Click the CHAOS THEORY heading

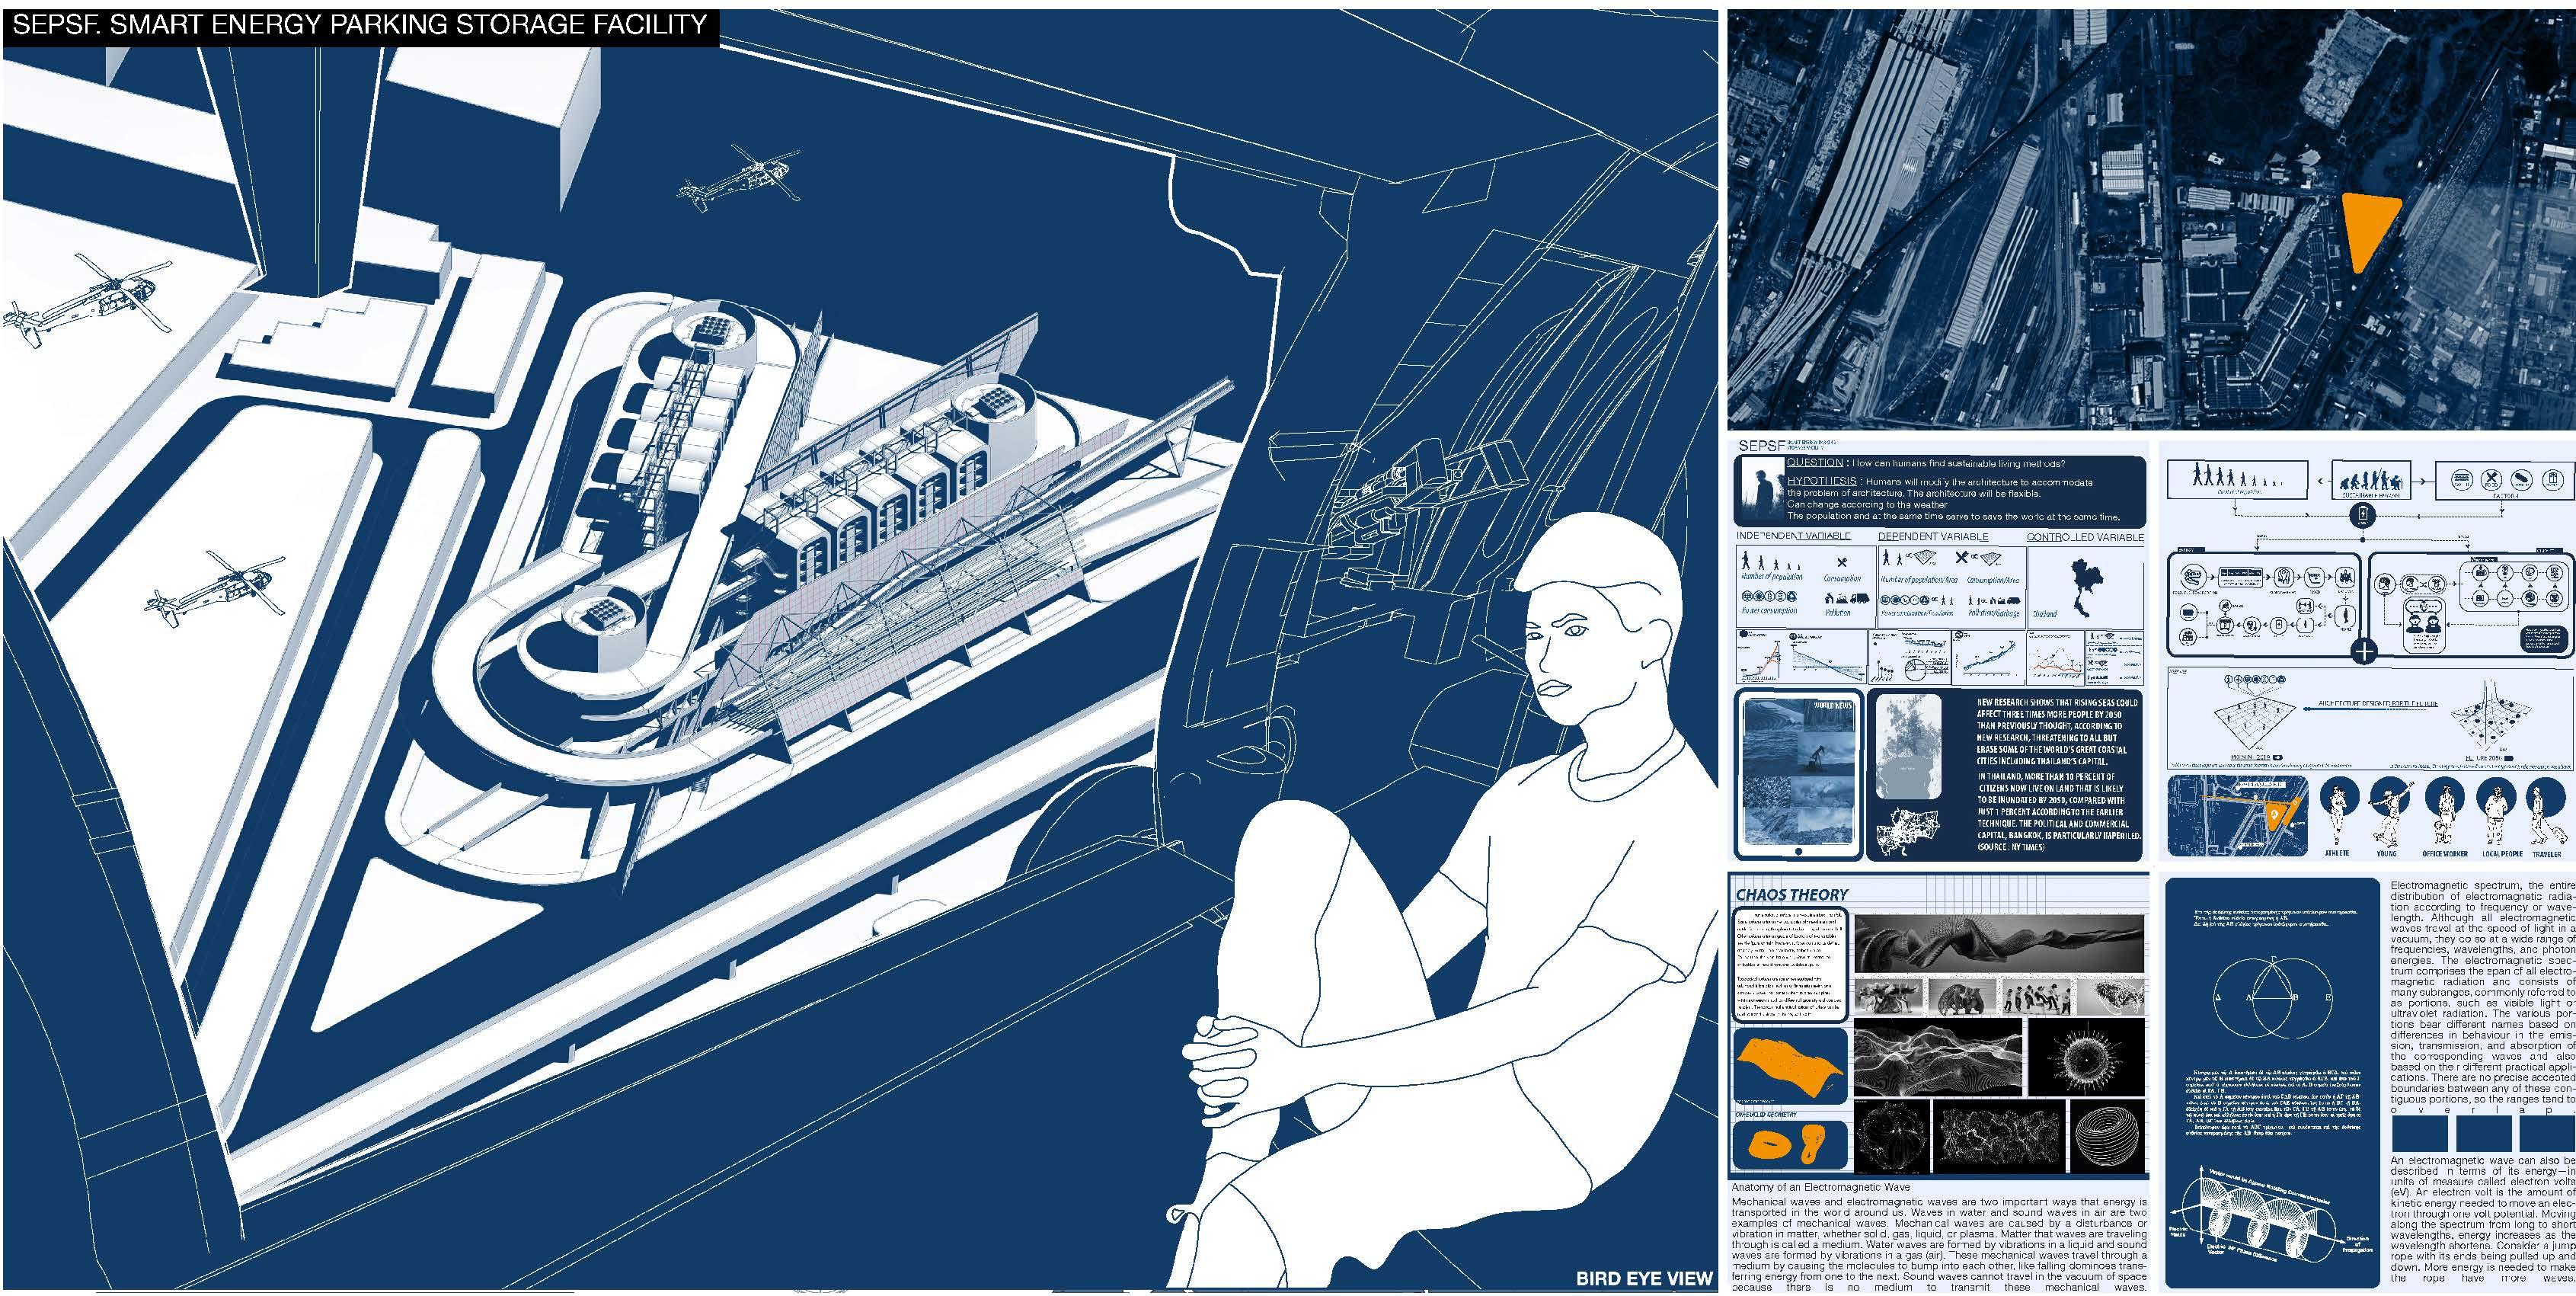tap(1792, 895)
